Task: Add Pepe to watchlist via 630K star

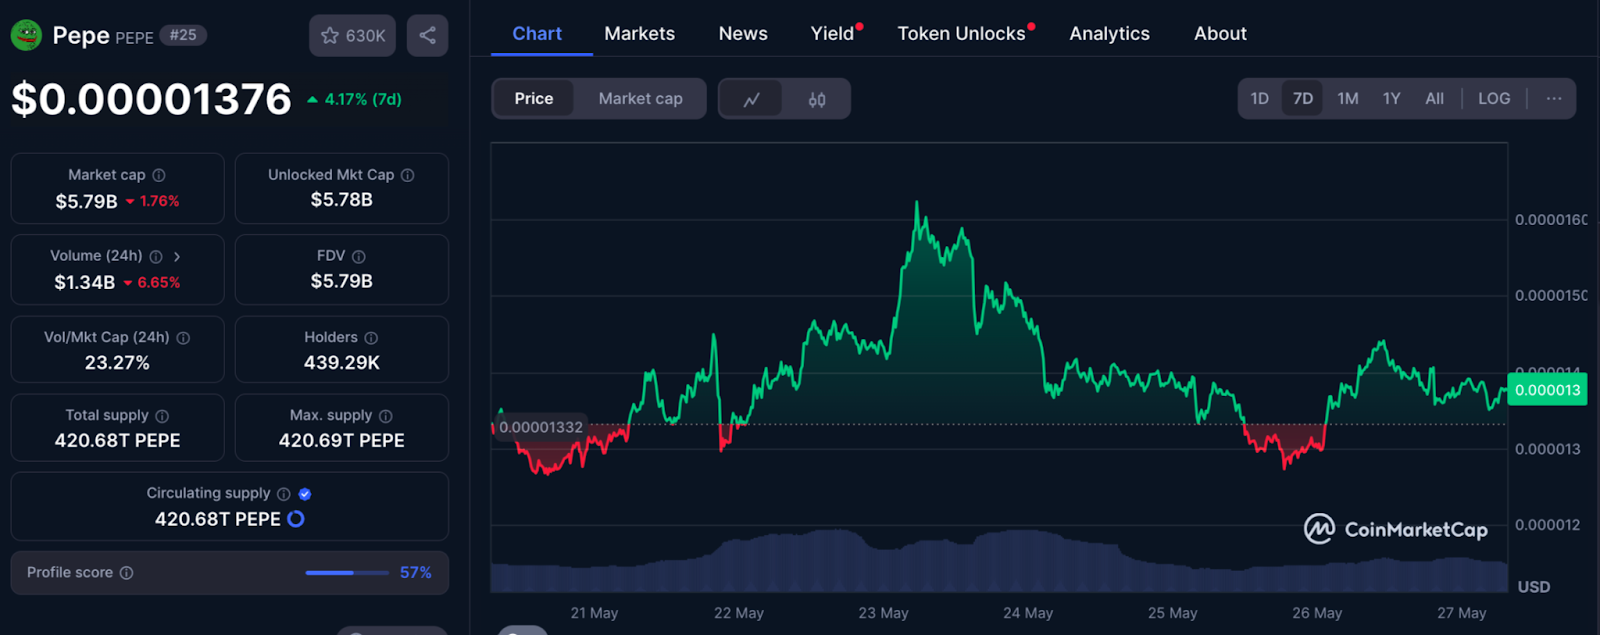Action: click(x=352, y=35)
